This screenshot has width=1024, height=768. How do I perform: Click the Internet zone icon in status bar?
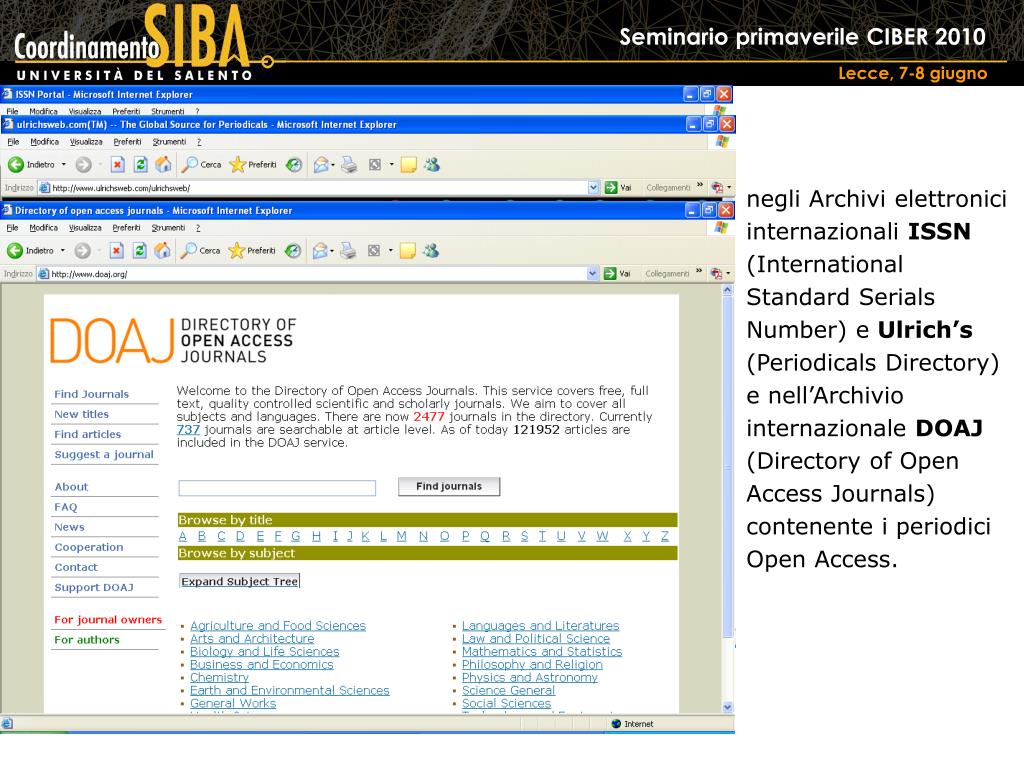(x=616, y=724)
